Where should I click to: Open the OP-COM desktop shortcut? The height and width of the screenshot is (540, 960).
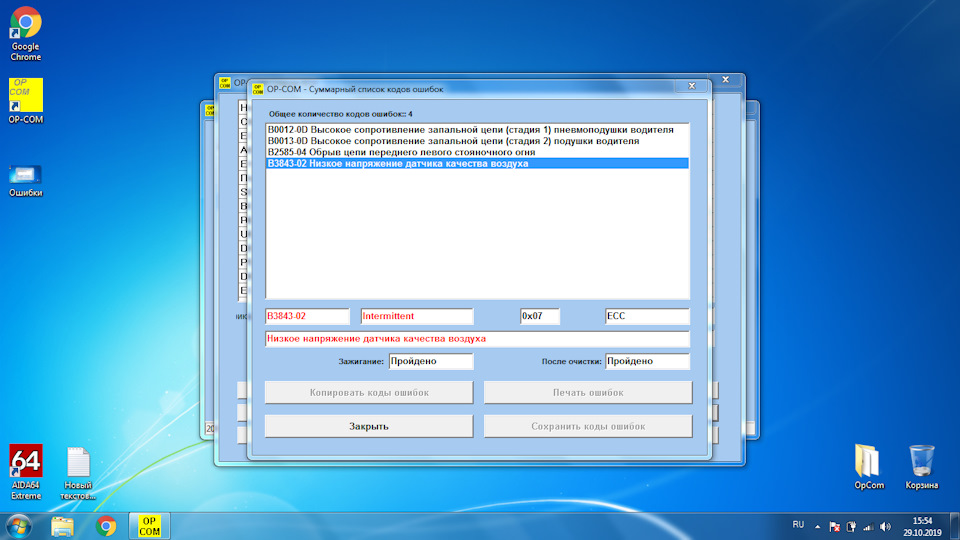point(25,95)
